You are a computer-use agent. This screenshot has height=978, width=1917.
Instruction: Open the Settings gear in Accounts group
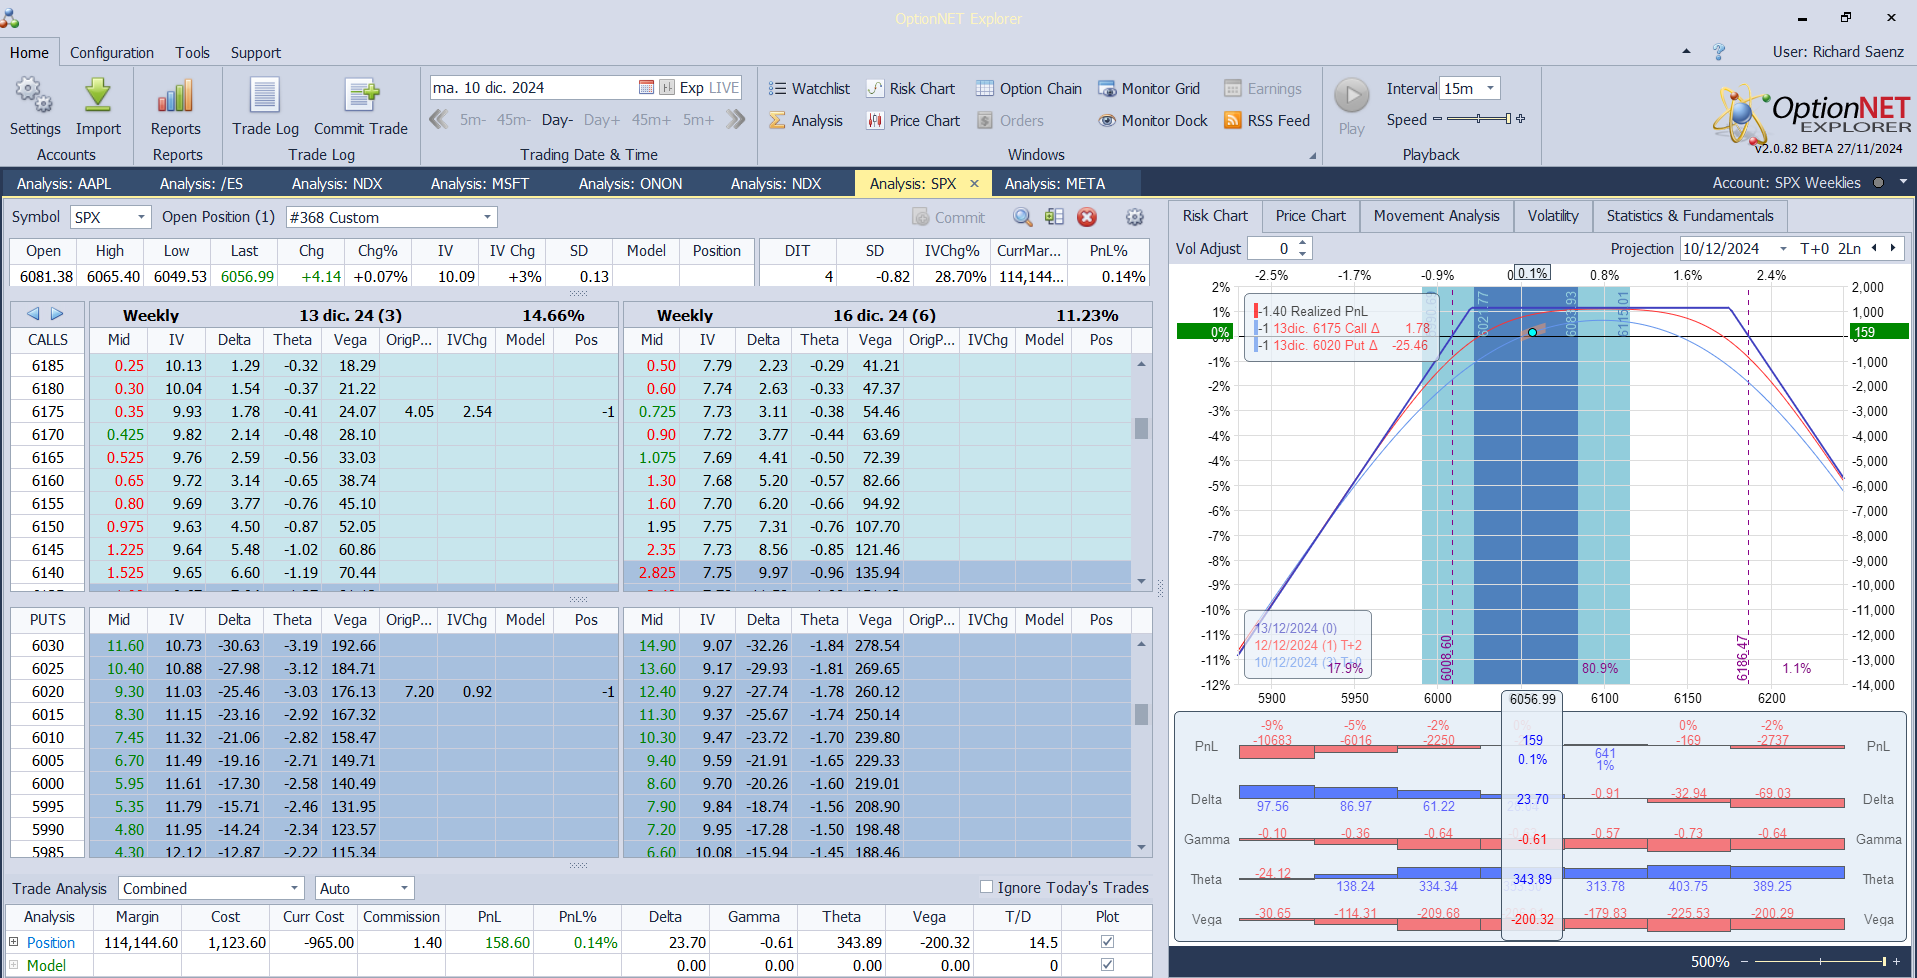tap(35, 96)
